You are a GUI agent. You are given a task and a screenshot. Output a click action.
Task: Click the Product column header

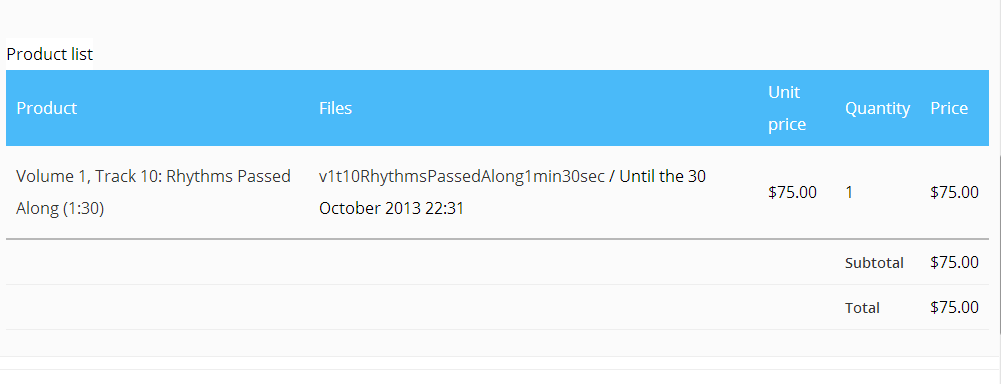click(47, 108)
